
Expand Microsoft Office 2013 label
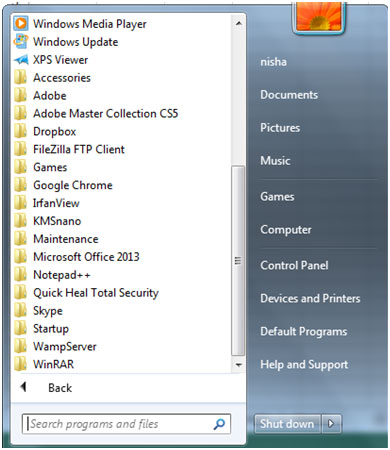86,257
